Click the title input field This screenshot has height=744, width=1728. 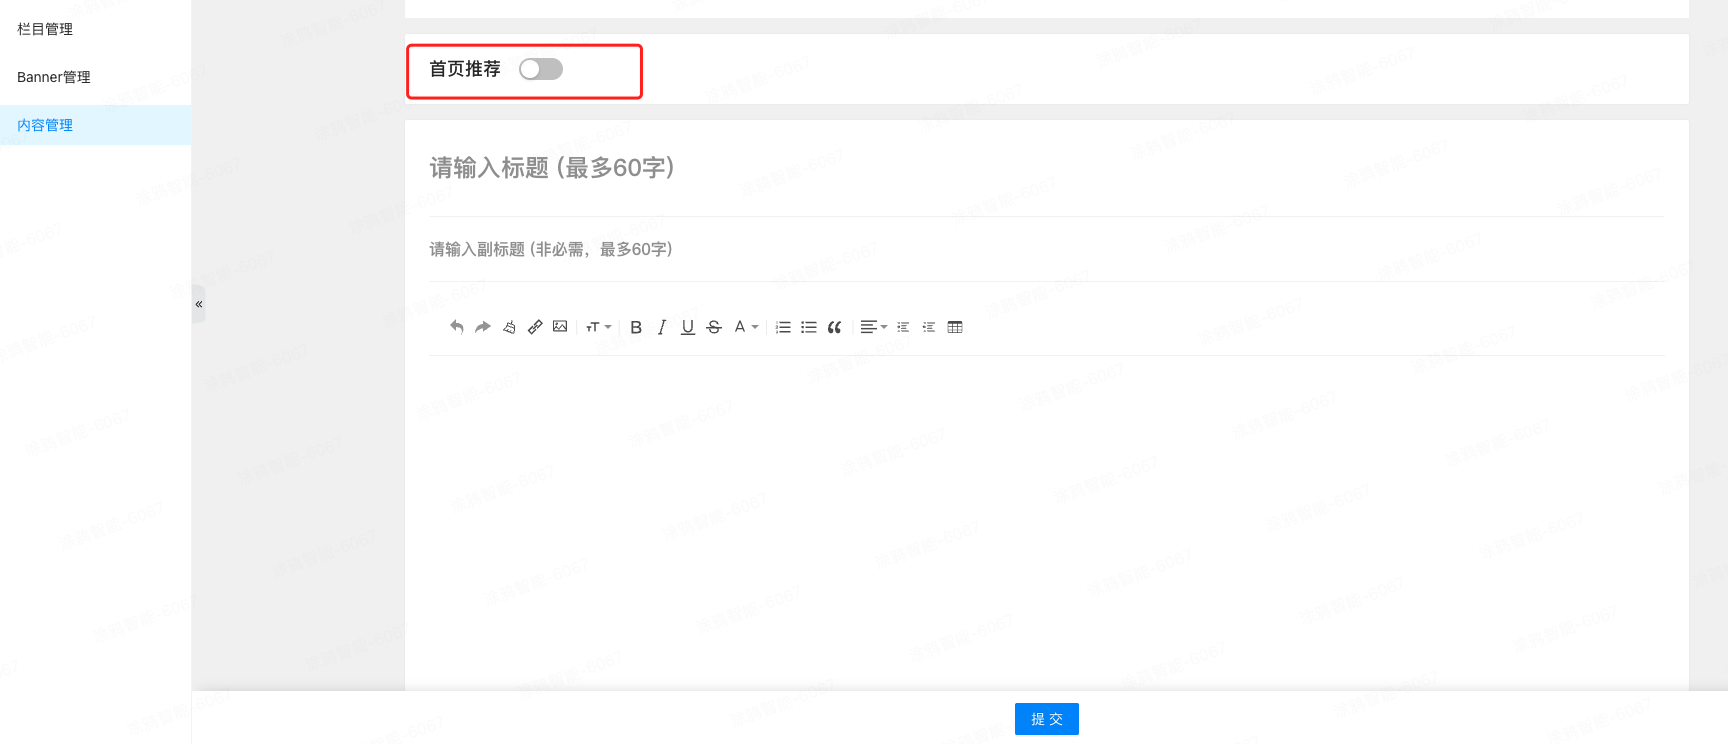tap(1046, 168)
